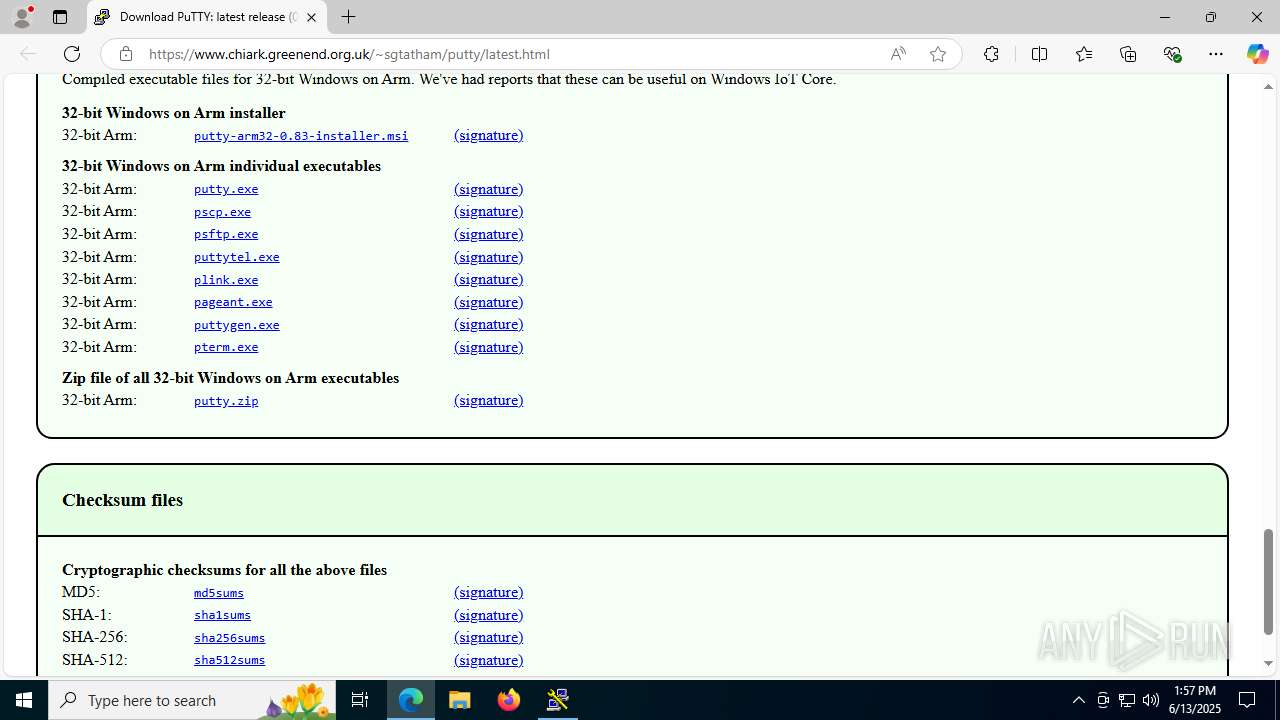Launch Firefox from the taskbar
Screen dimensions: 1280x720
click(509, 700)
